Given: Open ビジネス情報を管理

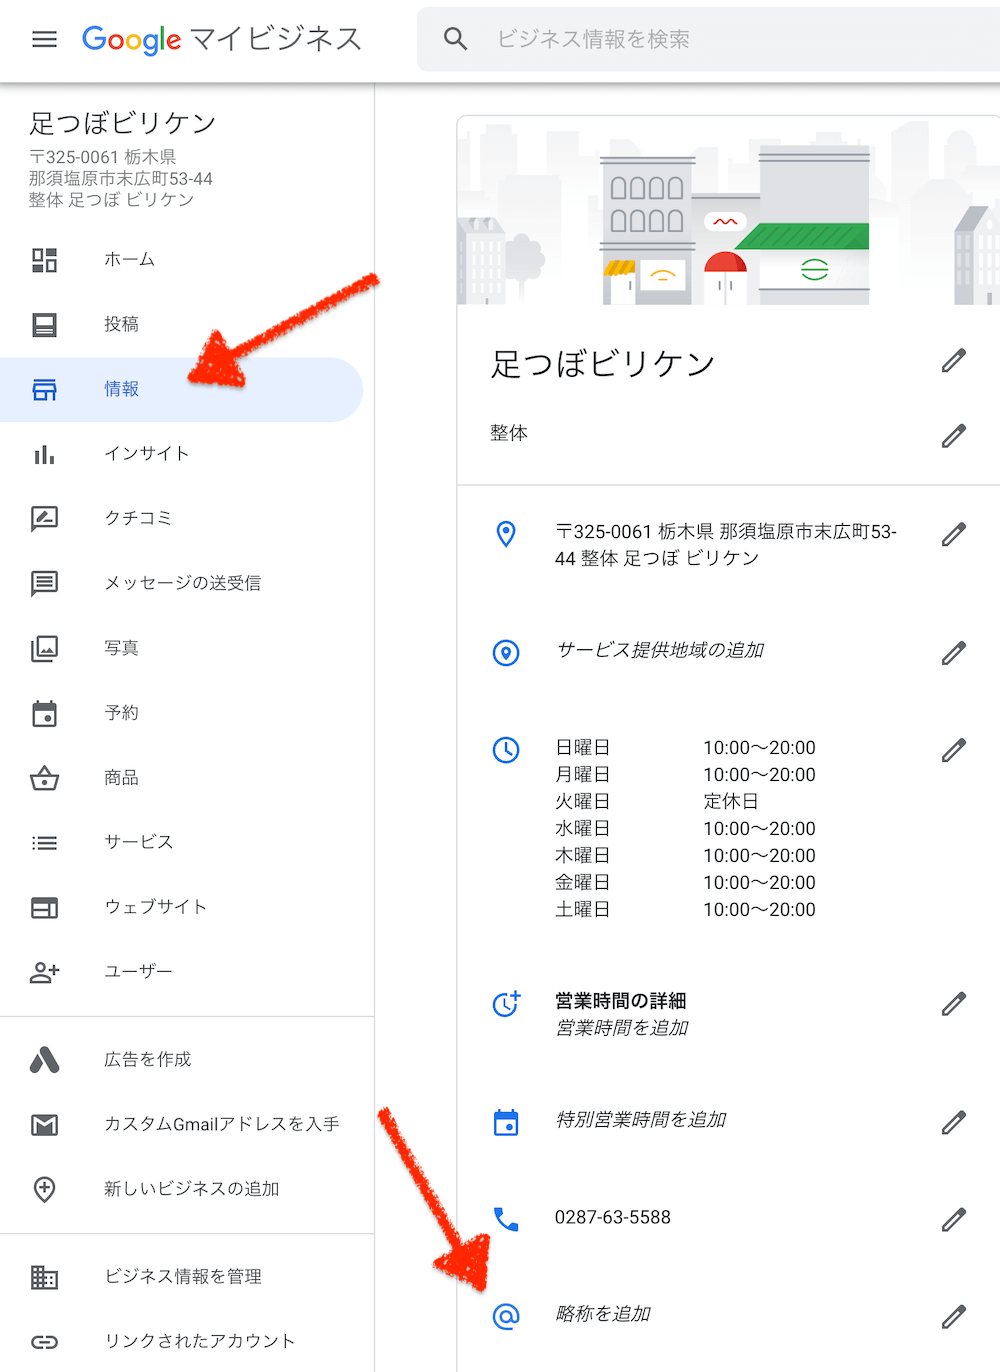Looking at the screenshot, I should coord(181,1277).
